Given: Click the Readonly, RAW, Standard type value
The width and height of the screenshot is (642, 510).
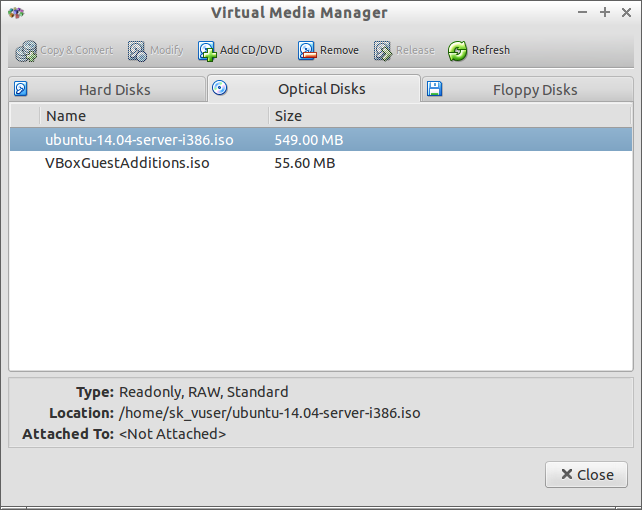Looking at the screenshot, I should point(203,392).
